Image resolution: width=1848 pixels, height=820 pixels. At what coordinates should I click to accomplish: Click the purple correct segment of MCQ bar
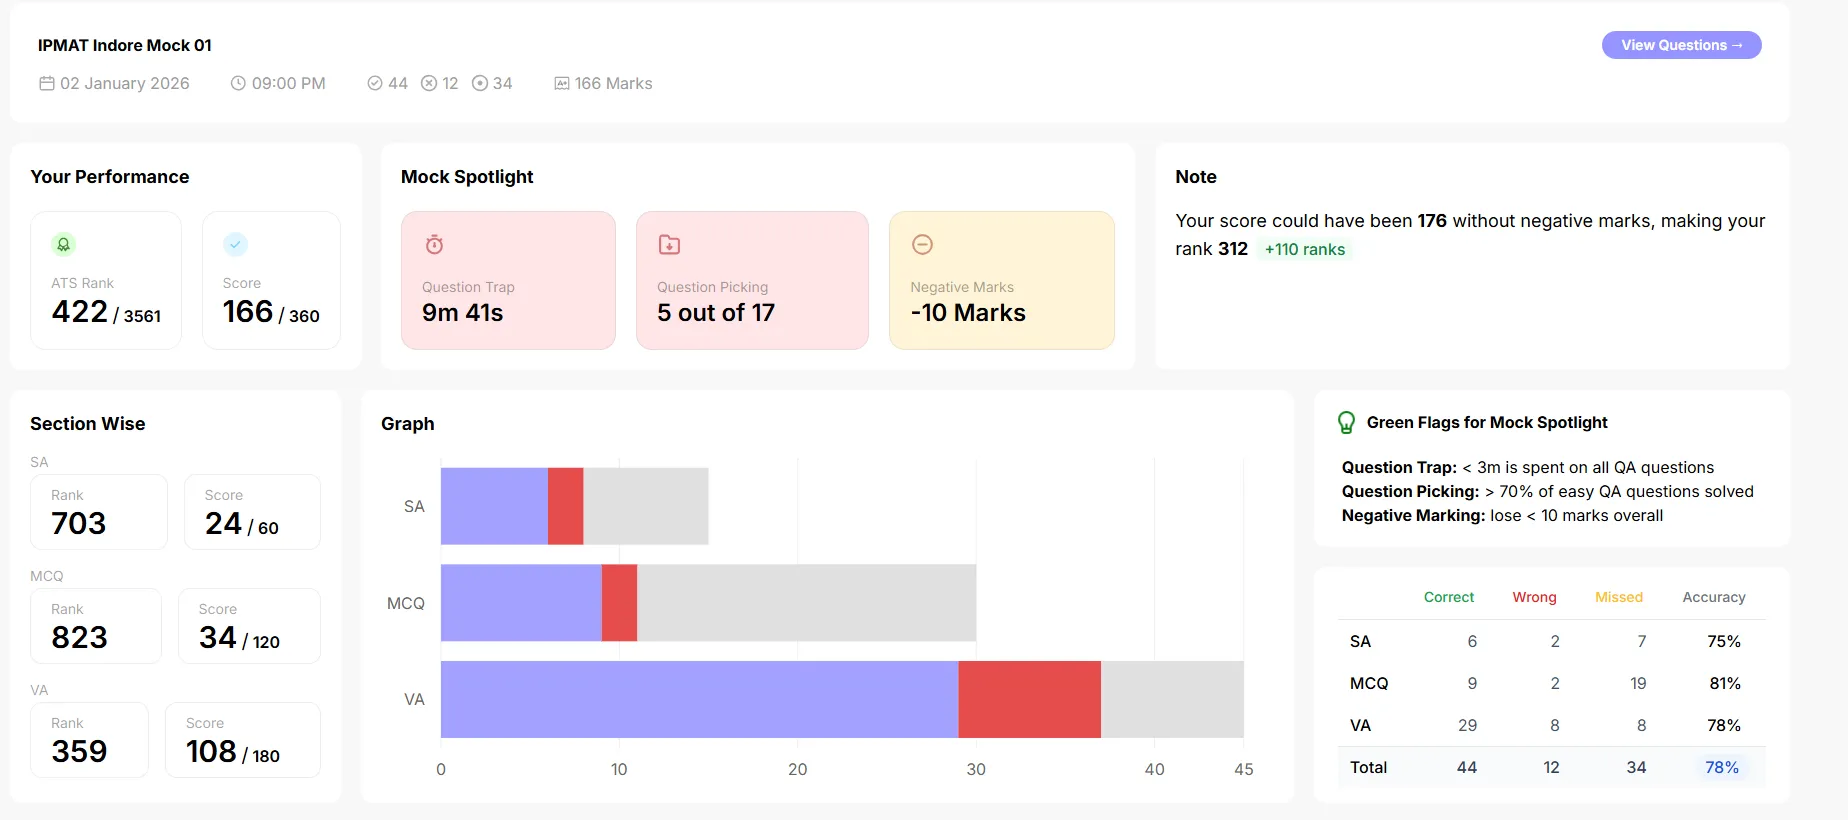pos(521,603)
